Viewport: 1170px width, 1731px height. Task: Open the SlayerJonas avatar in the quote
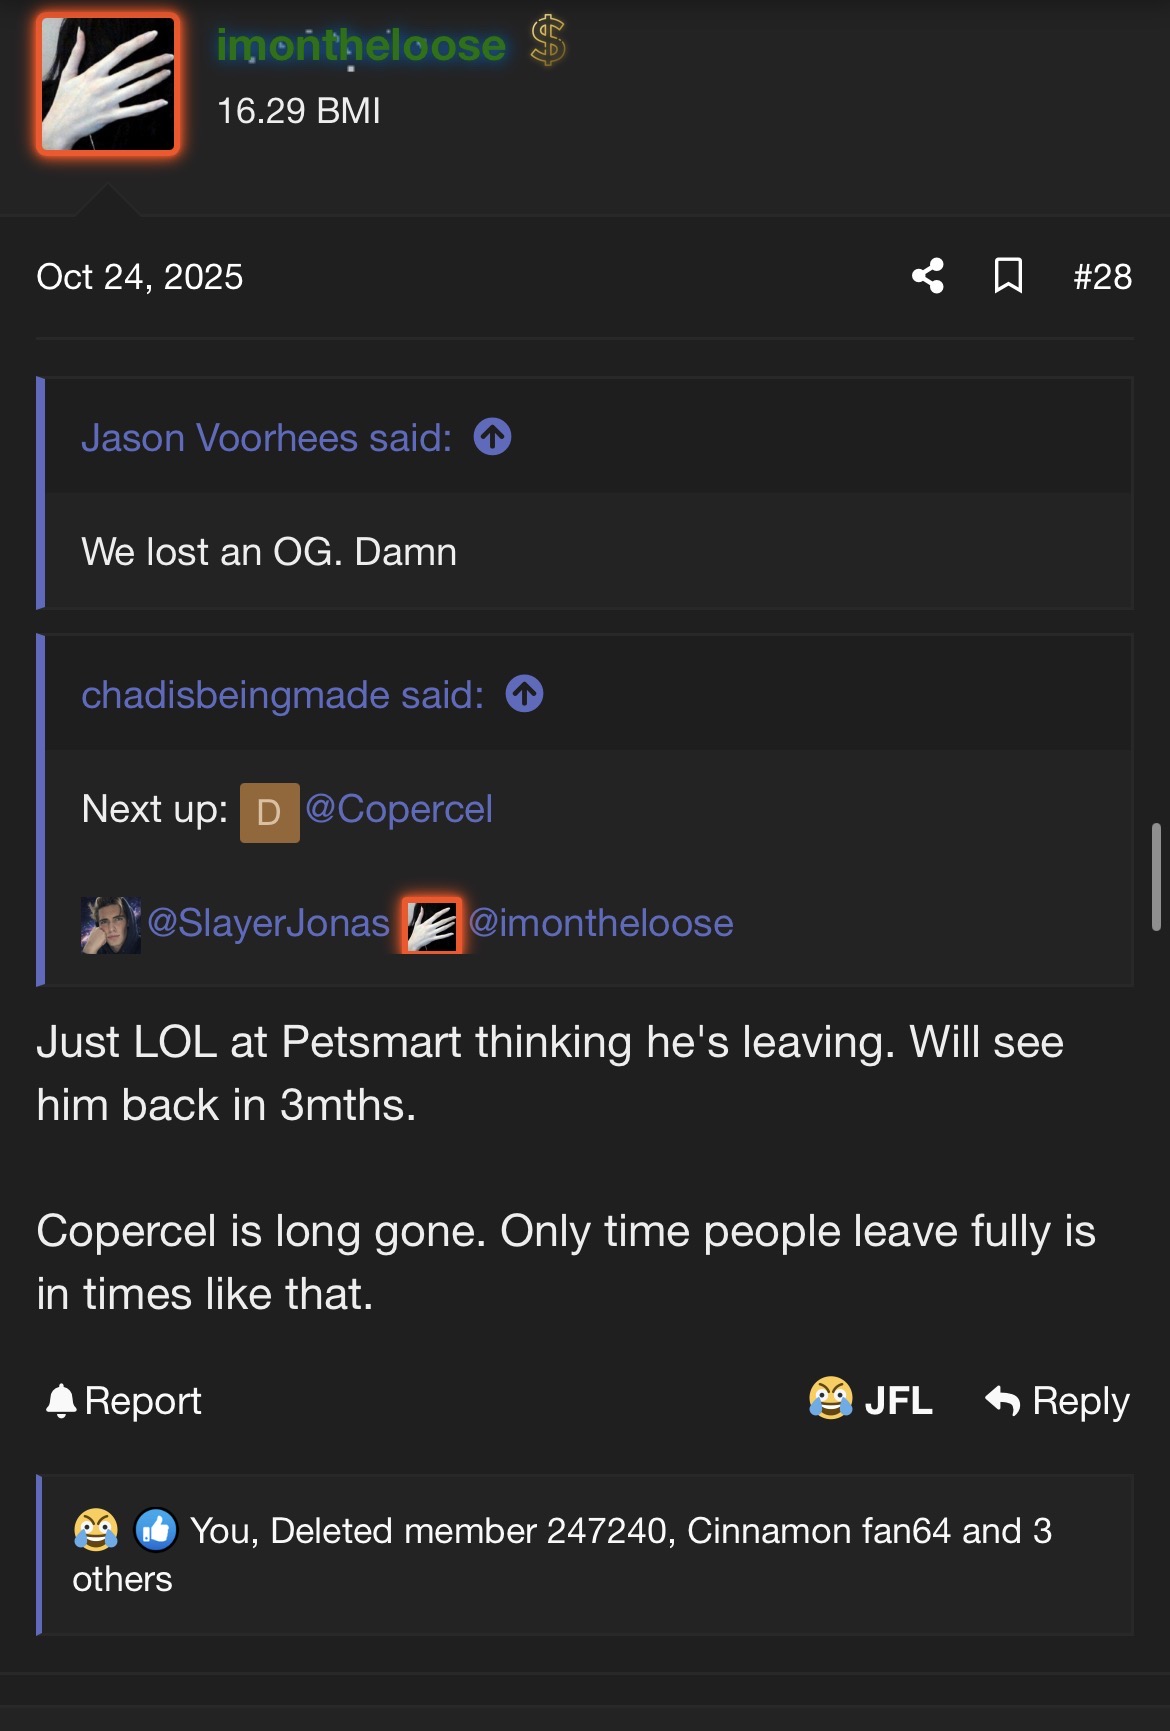click(110, 925)
